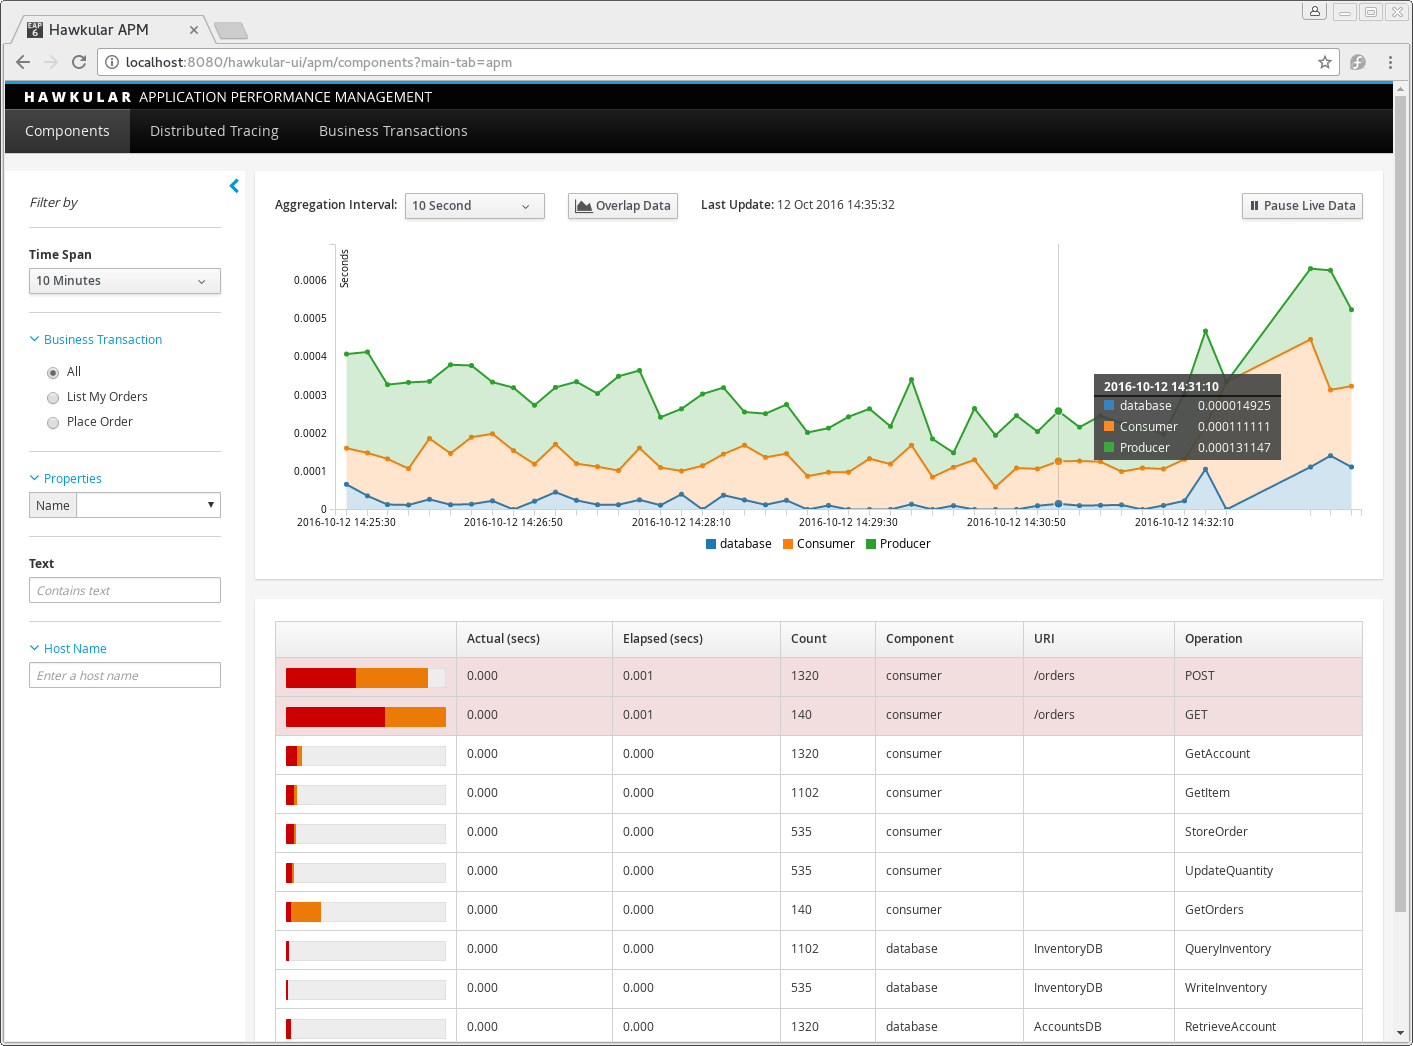Toggle the database legend square
The image size is (1413, 1046).
(711, 544)
